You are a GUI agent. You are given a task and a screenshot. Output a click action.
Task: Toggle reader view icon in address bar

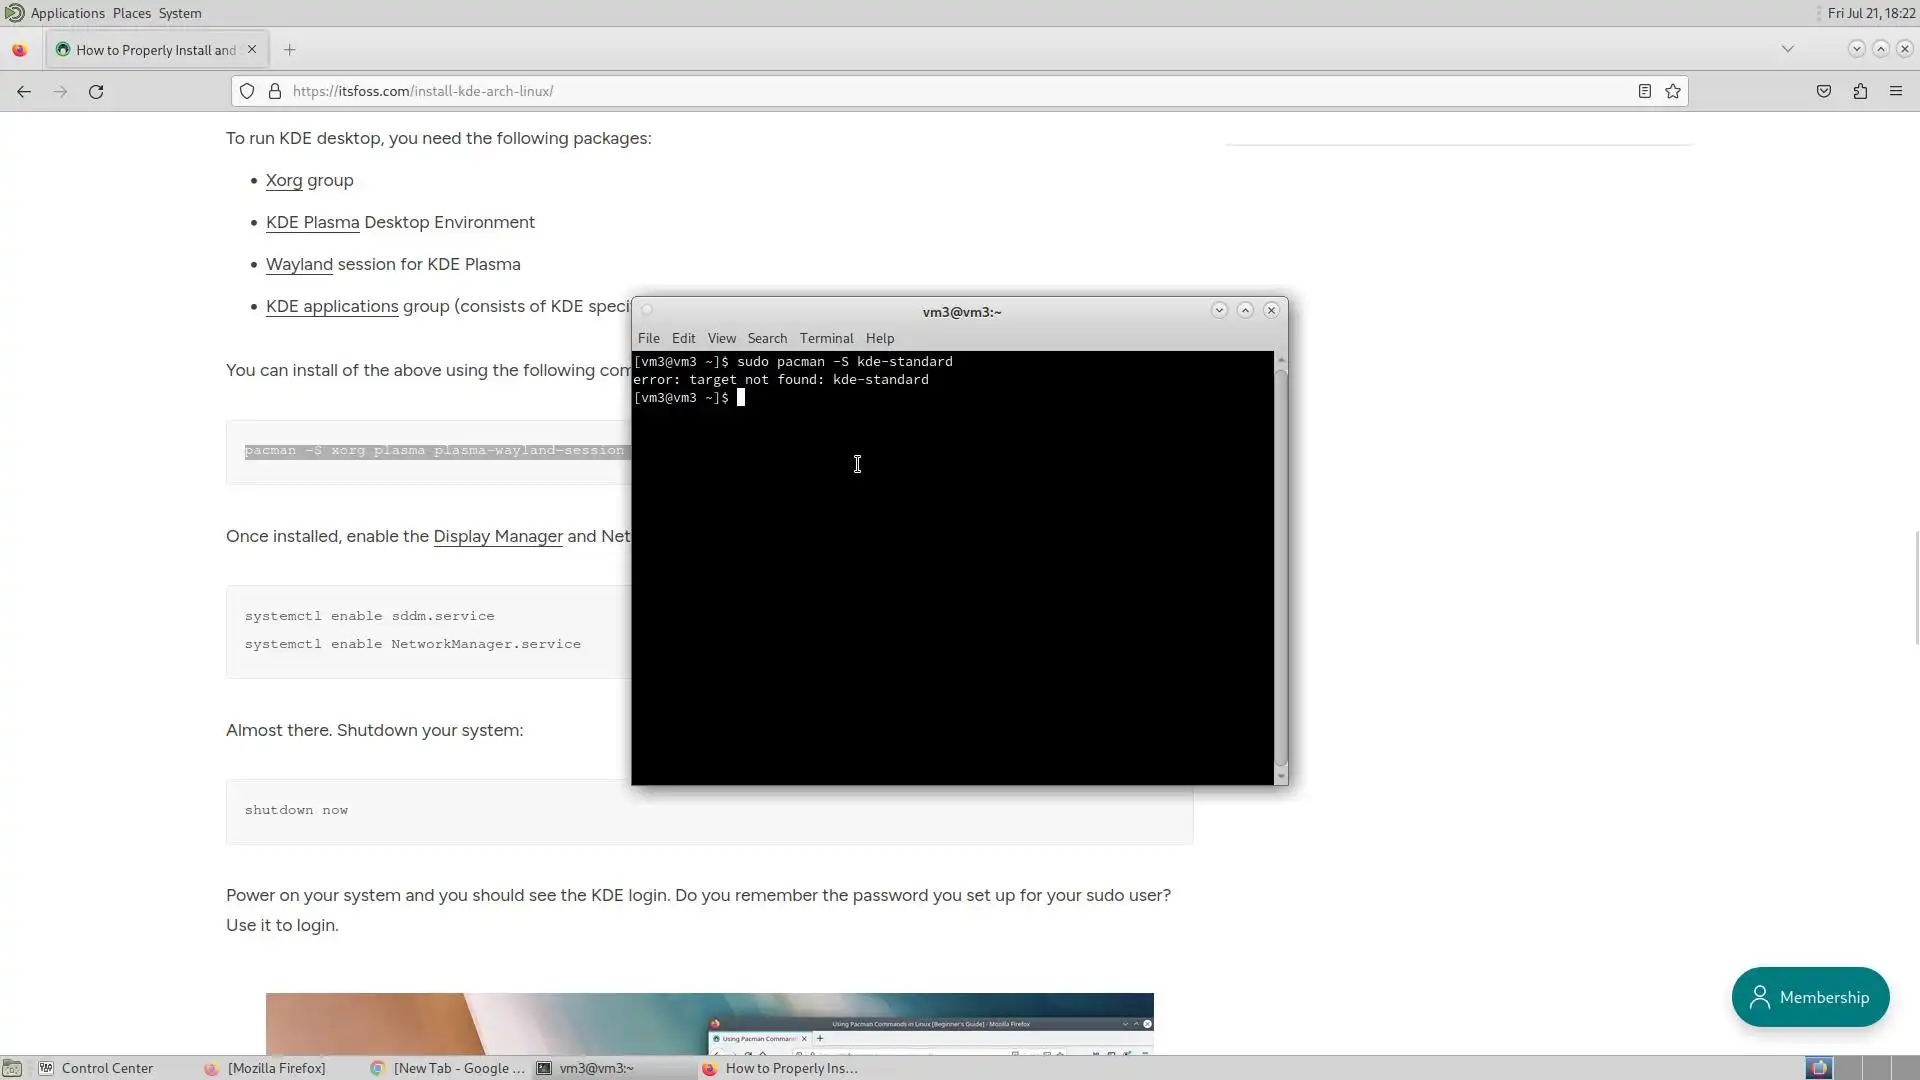[1644, 91]
